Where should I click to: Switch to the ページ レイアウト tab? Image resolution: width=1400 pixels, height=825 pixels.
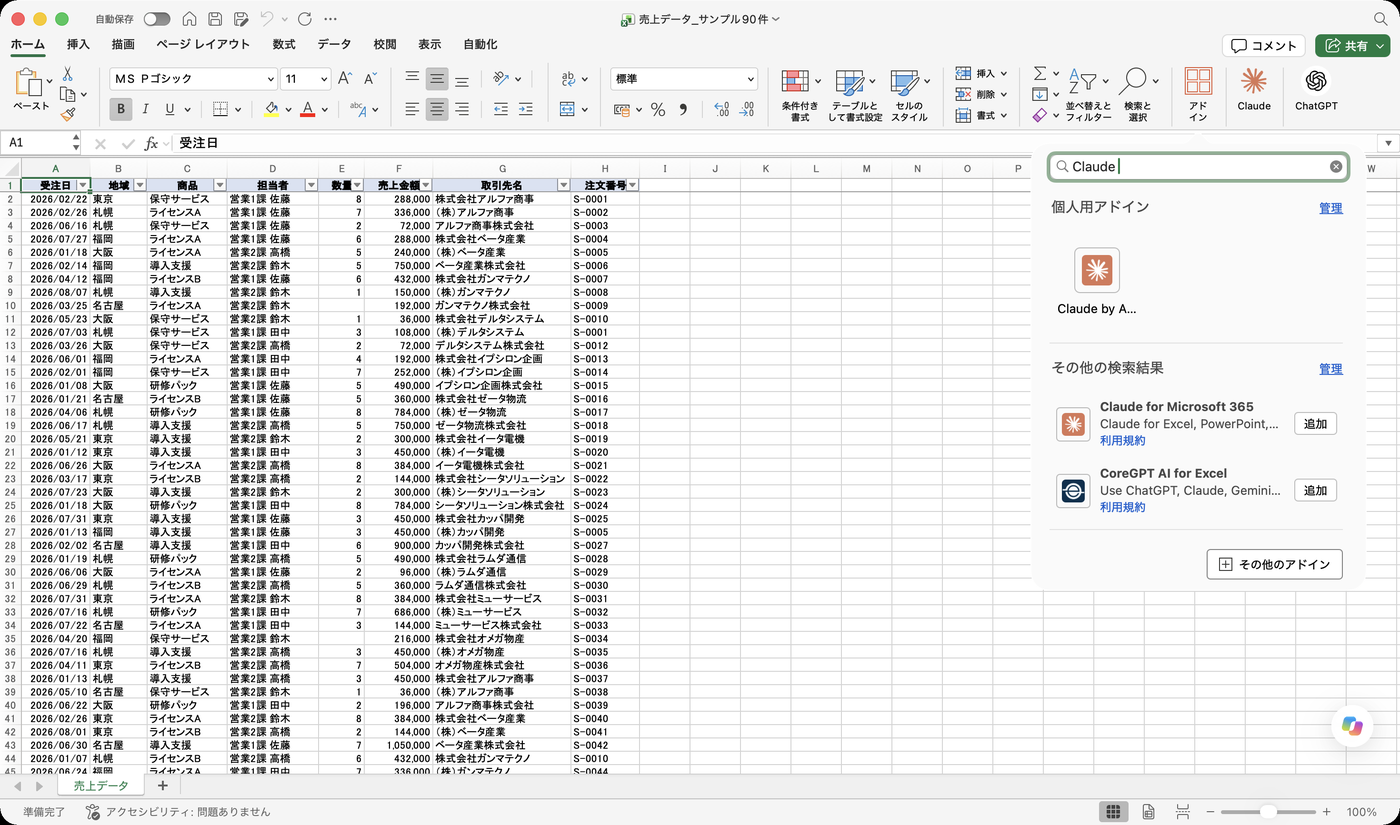(x=203, y=44)
